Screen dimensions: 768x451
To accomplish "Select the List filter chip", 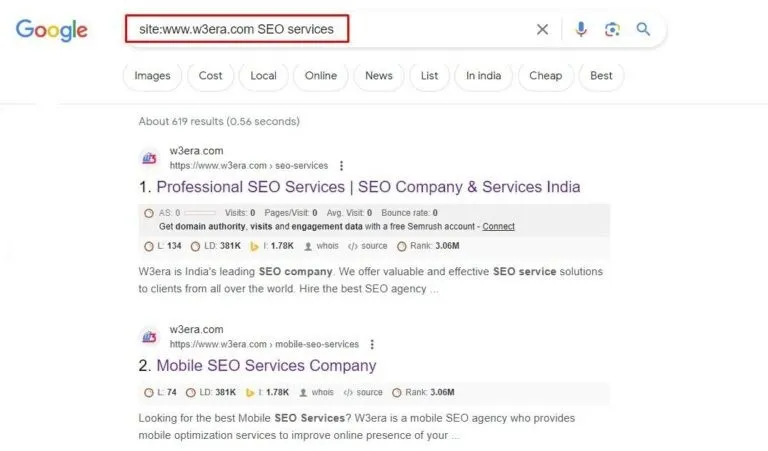I will 429,76.
